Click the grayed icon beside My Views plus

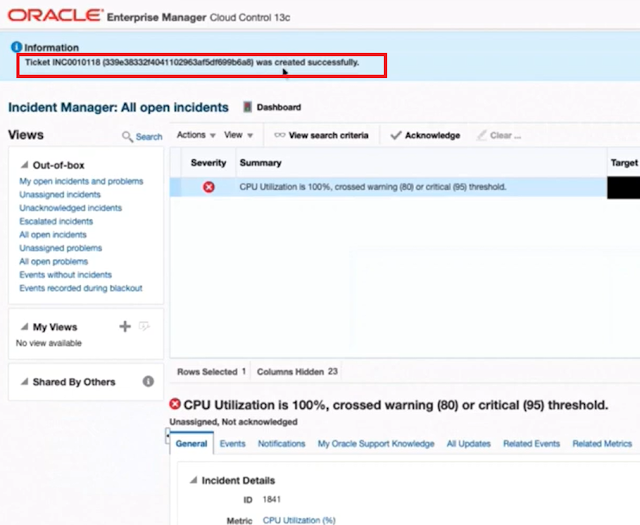(x=144, y=326)
